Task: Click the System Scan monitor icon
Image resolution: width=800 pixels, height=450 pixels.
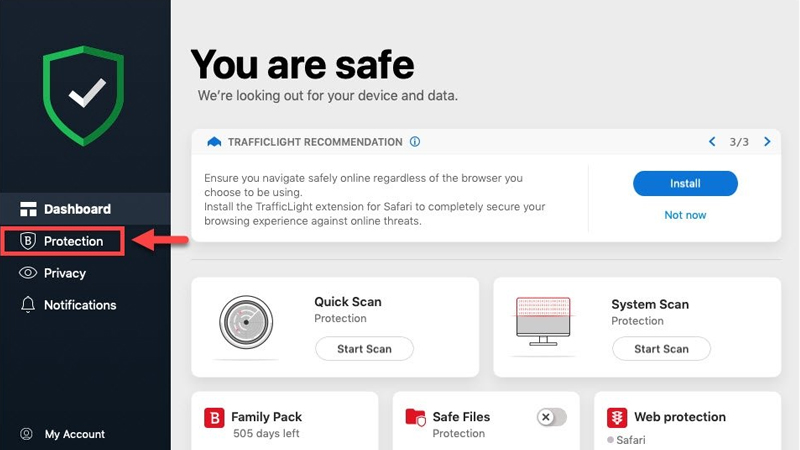Action: click(543, 321)
